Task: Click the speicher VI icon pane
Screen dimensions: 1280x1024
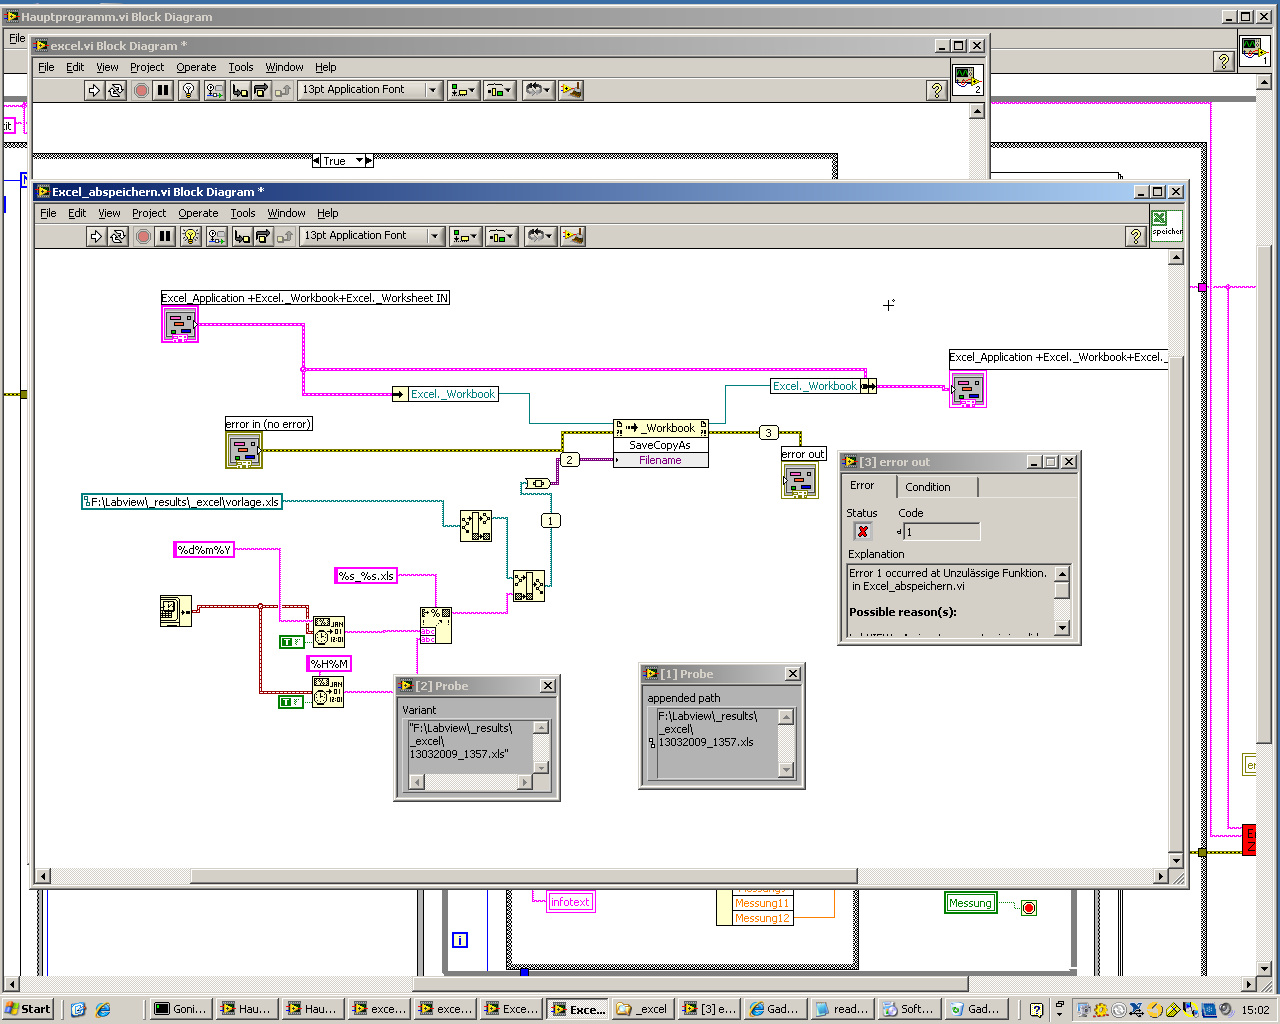Action: click(1167, 225)
